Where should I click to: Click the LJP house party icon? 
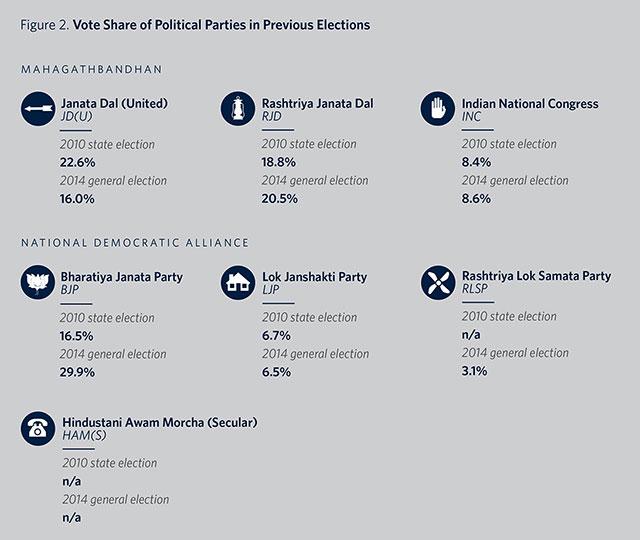238,282
